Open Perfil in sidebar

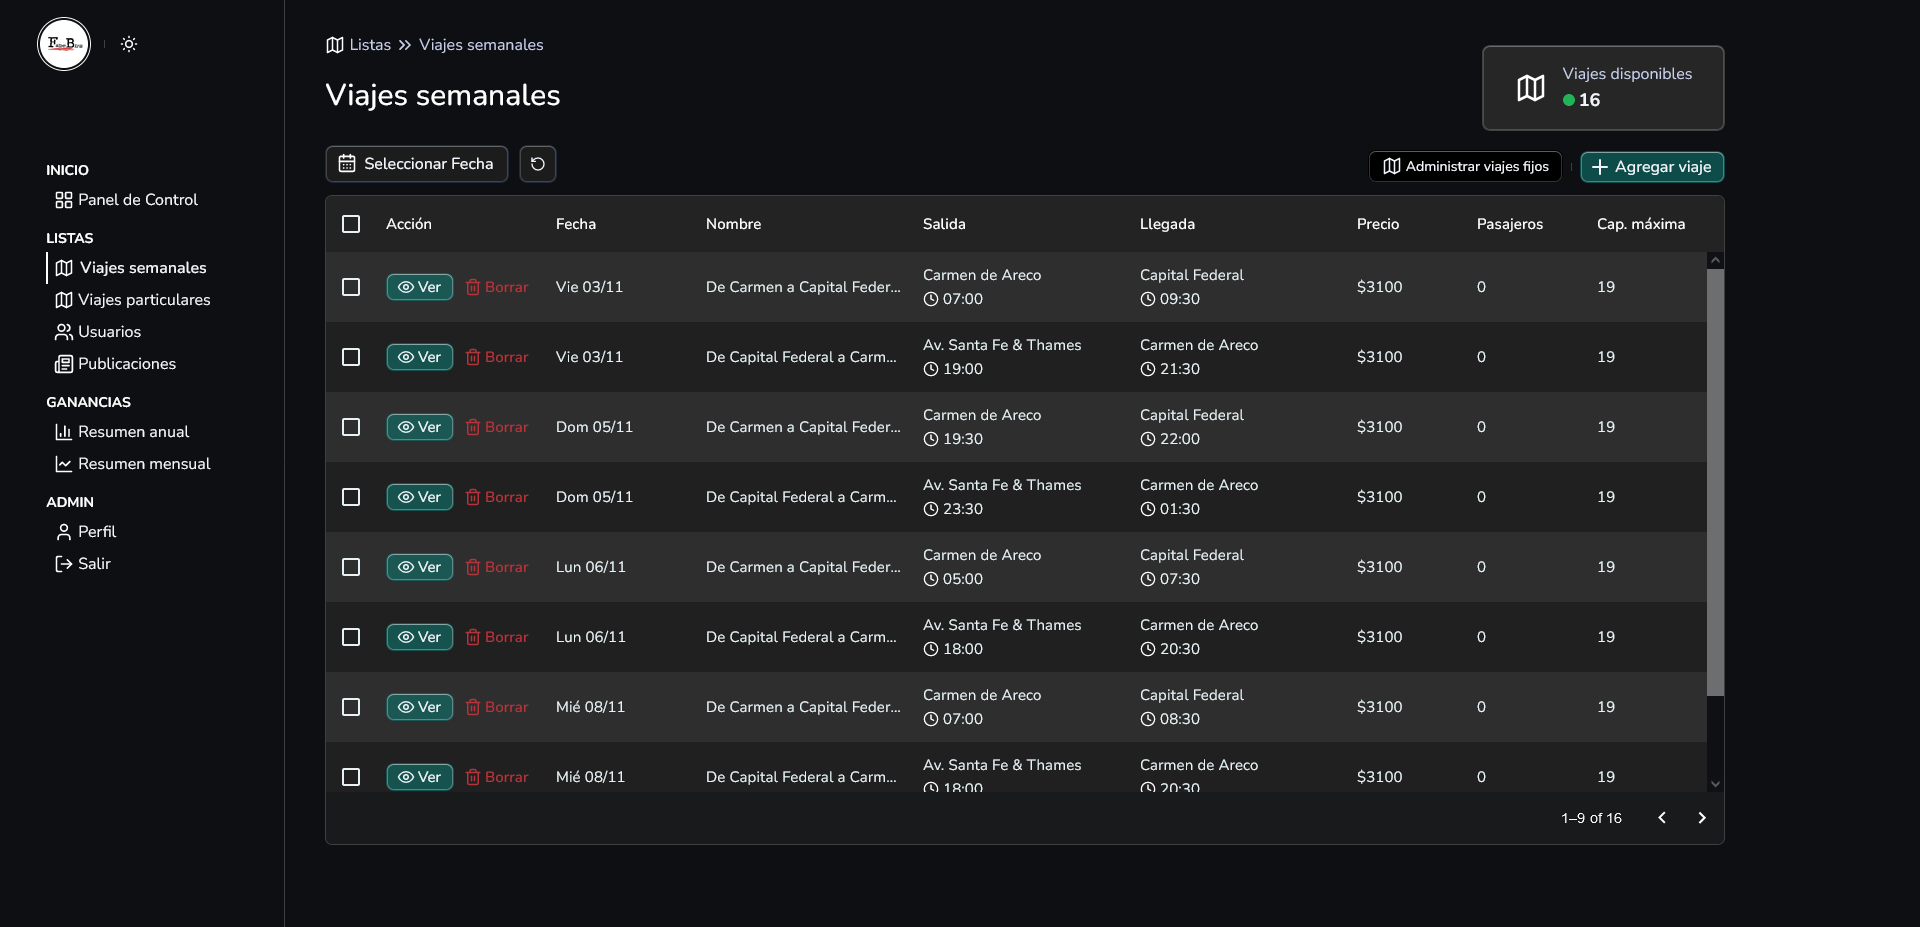[x=86, y=532]
